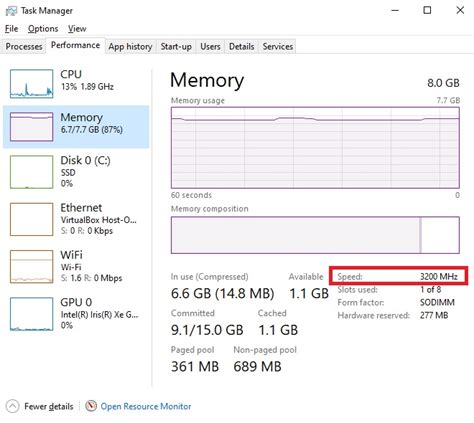The image size is (474, 423).
Task: Select GPU 0 Intel Iris Xe graph
Action: [31, 314]
